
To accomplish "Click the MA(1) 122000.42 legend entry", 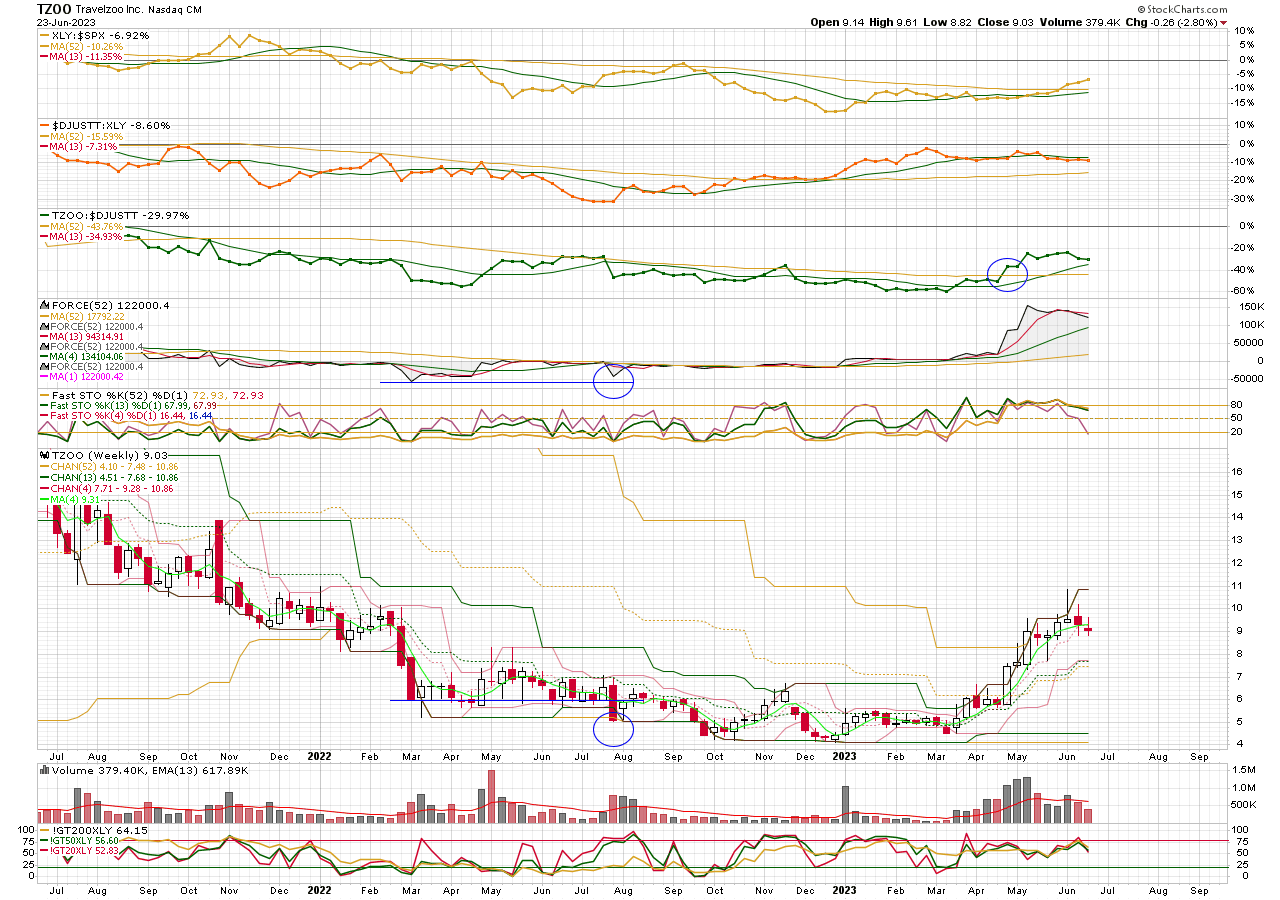I will coord(87,376).
